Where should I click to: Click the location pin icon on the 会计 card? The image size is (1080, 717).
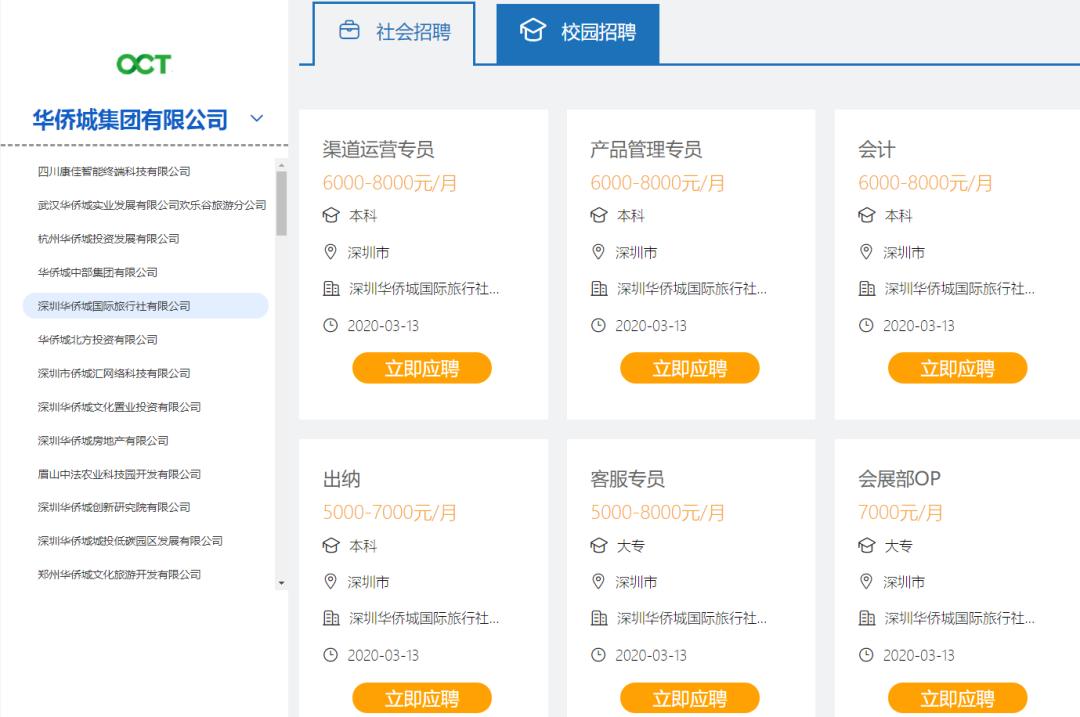tap(866, 252)
